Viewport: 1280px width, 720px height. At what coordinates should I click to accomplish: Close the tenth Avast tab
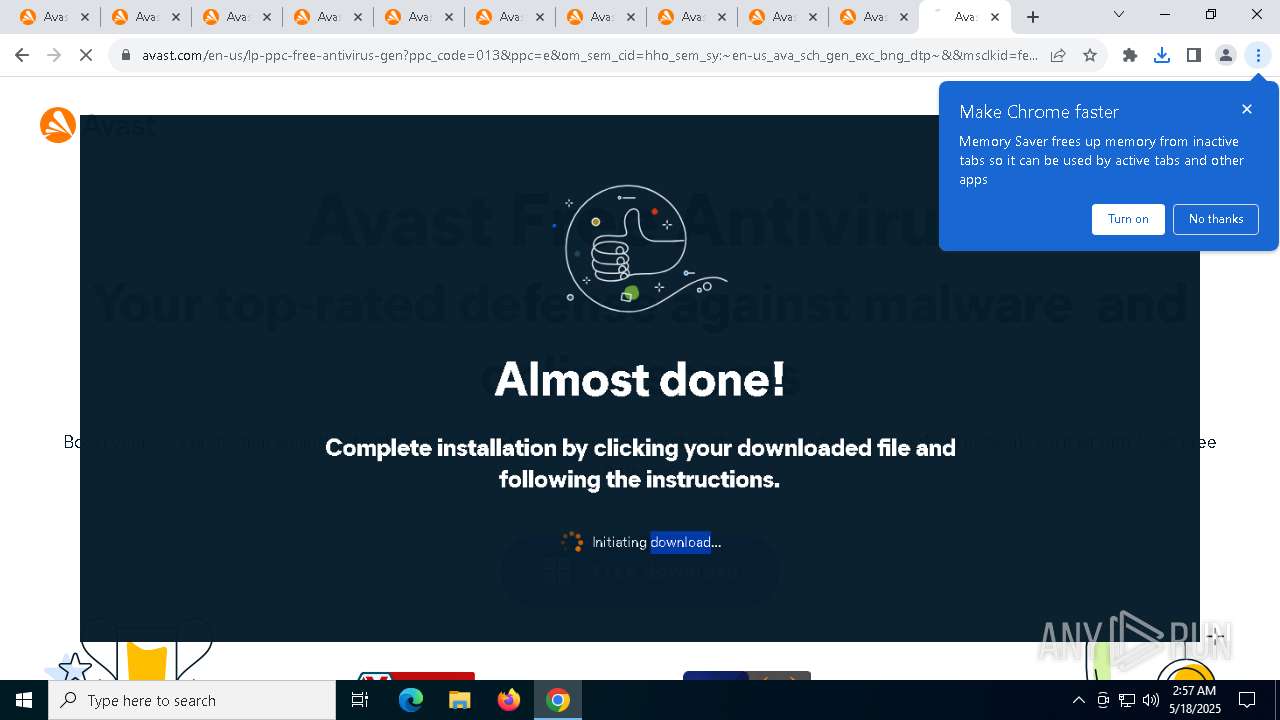903,17
